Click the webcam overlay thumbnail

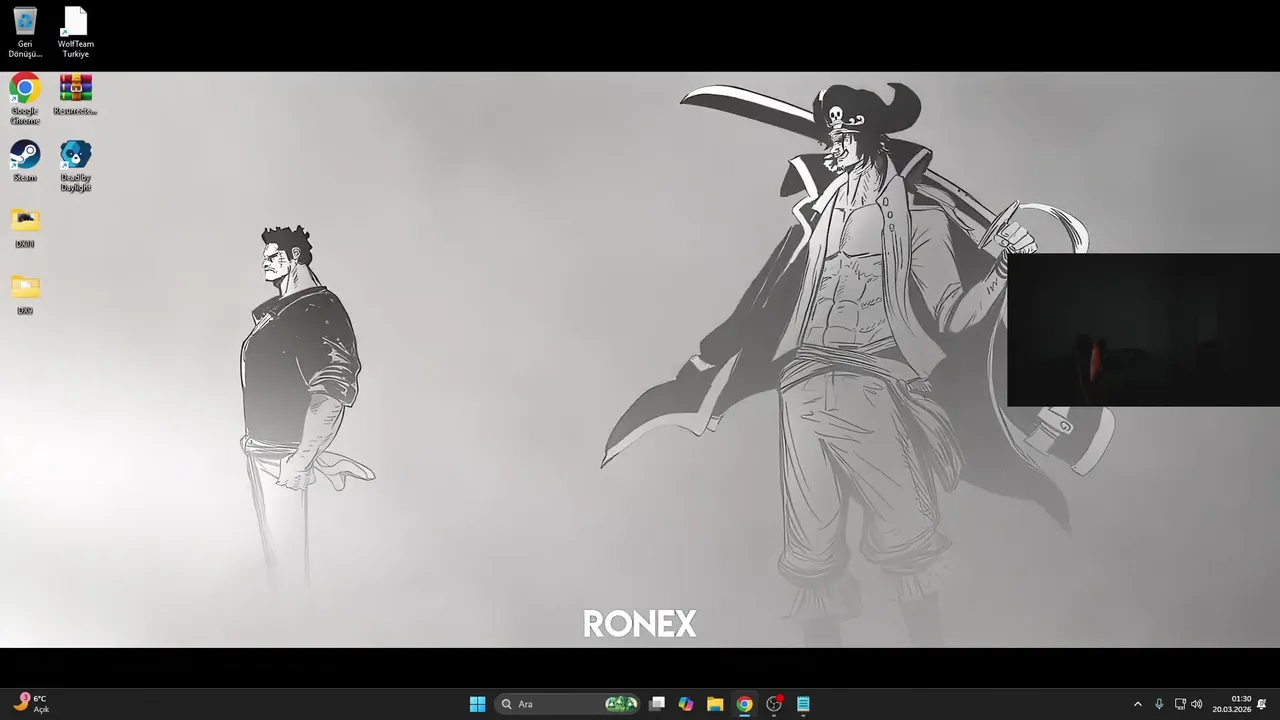click(1143, 330)
